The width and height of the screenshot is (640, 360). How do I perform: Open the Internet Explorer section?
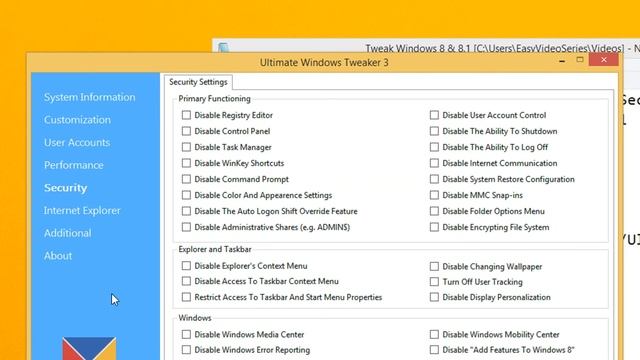pos(82,210)
